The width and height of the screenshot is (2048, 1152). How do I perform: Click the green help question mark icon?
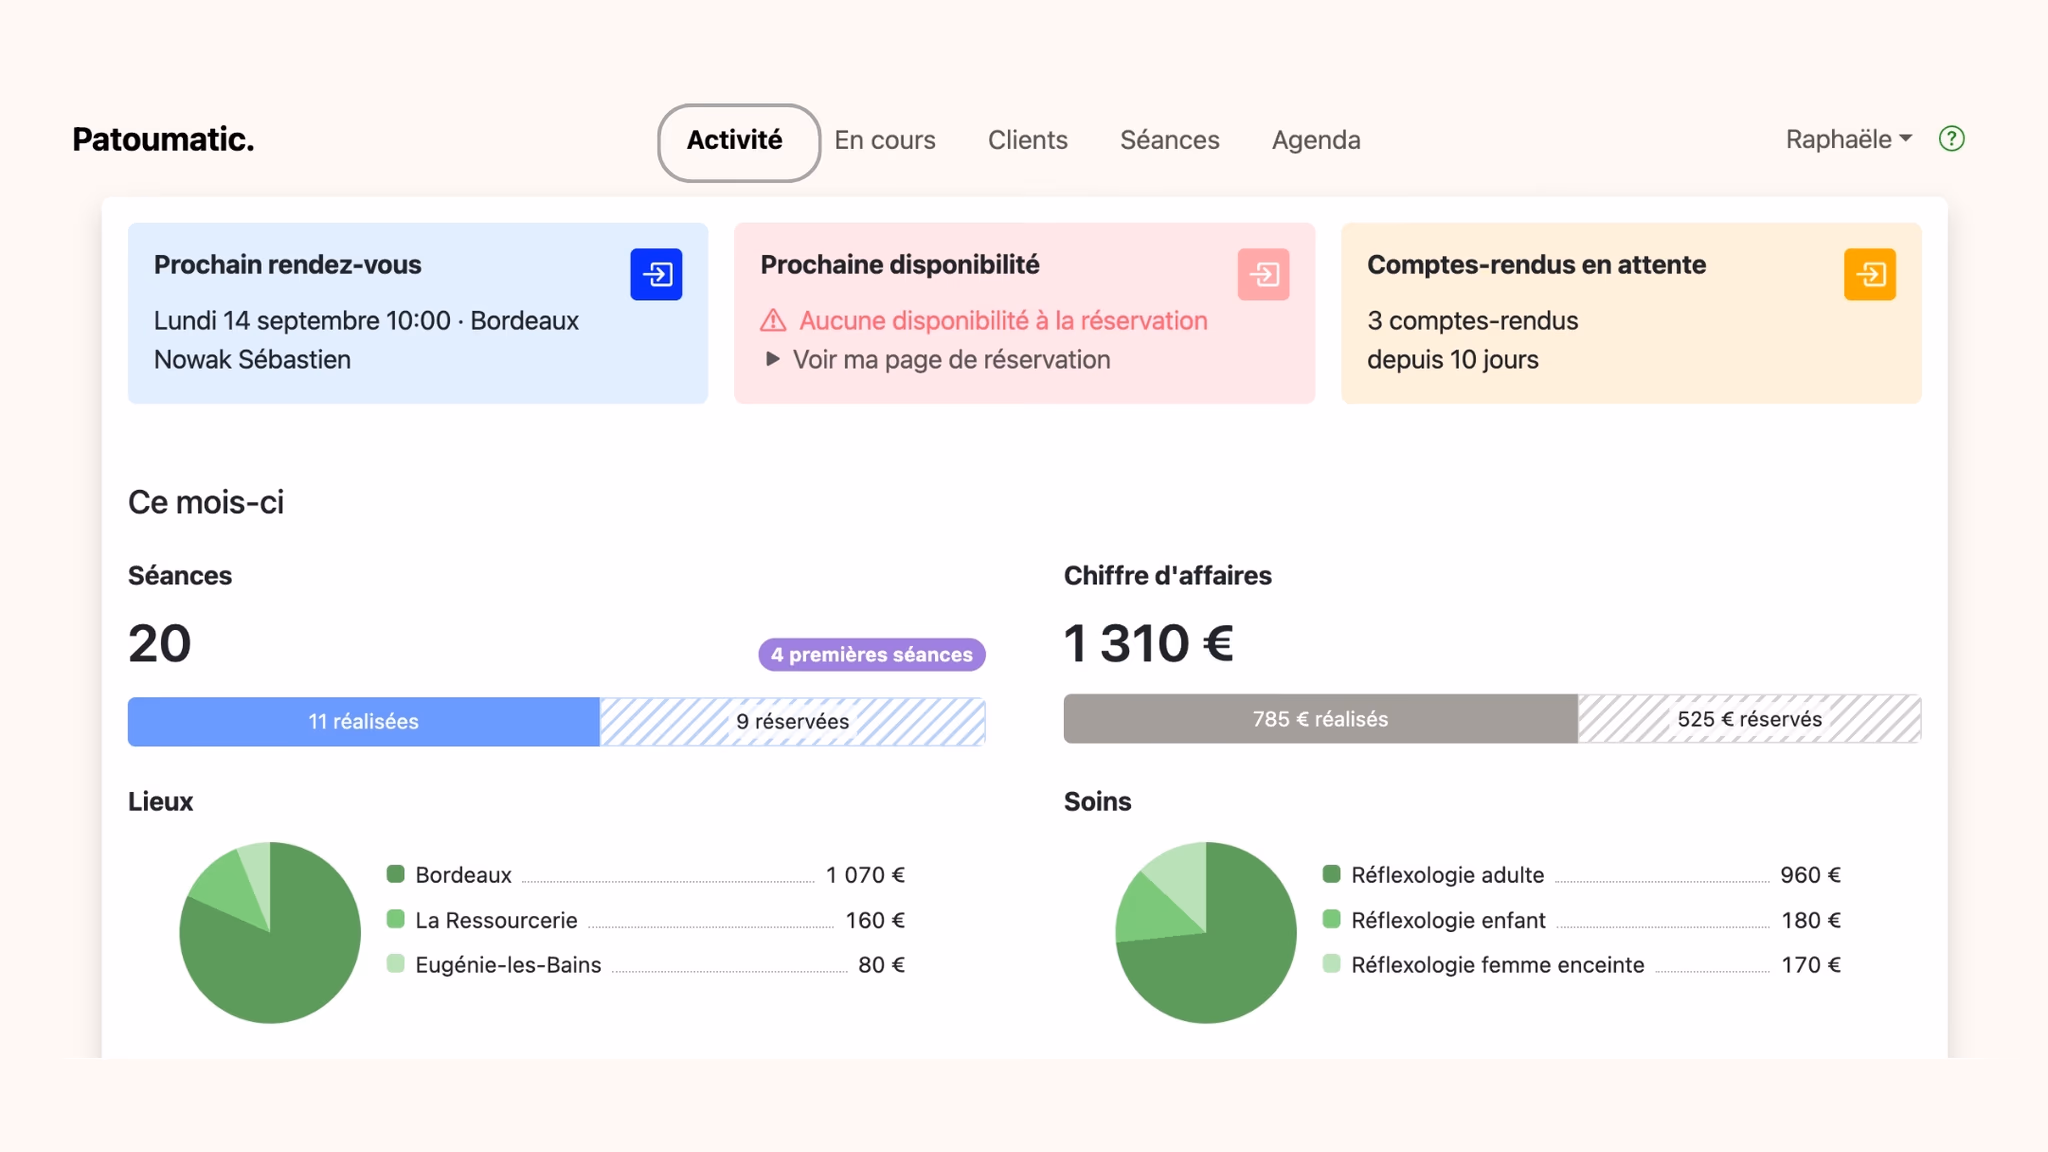pyautogui.click(x=1951, y=139)
